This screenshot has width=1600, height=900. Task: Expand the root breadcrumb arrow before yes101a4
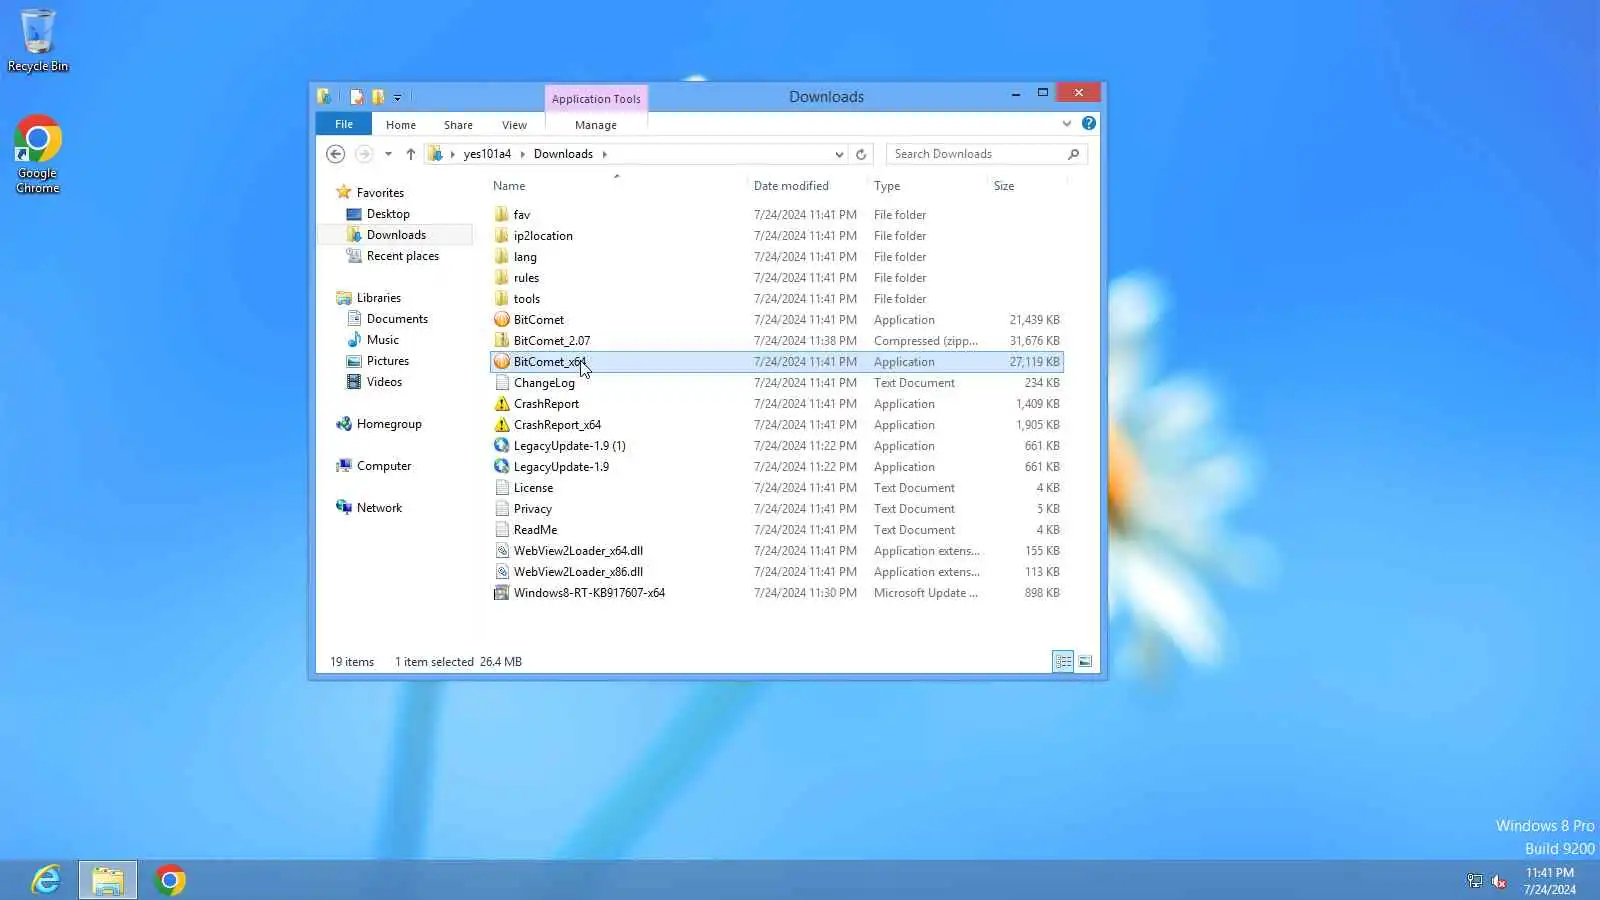(x=452, y=154)
